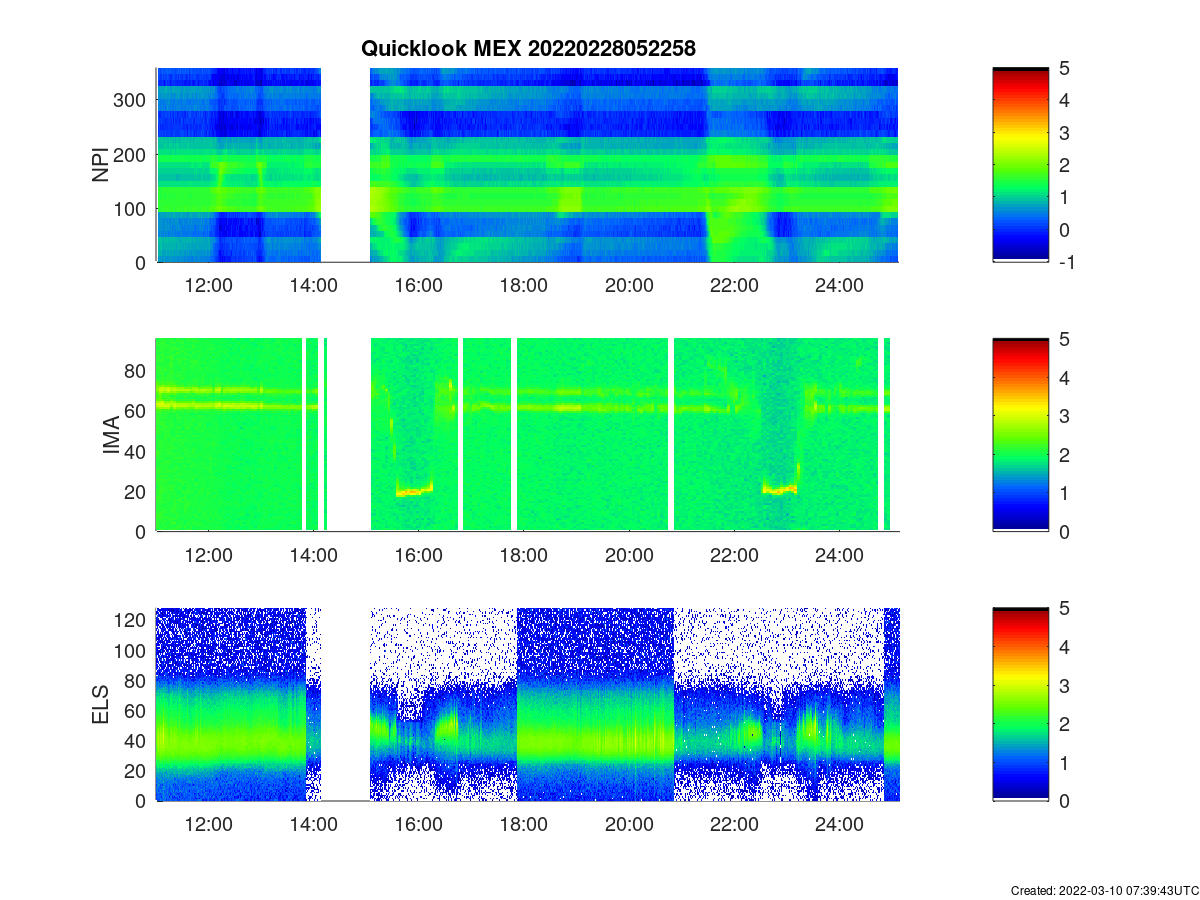Click the IMA spectrogram plot area
Screen dimensions: 1200x900
click(527, 435)
